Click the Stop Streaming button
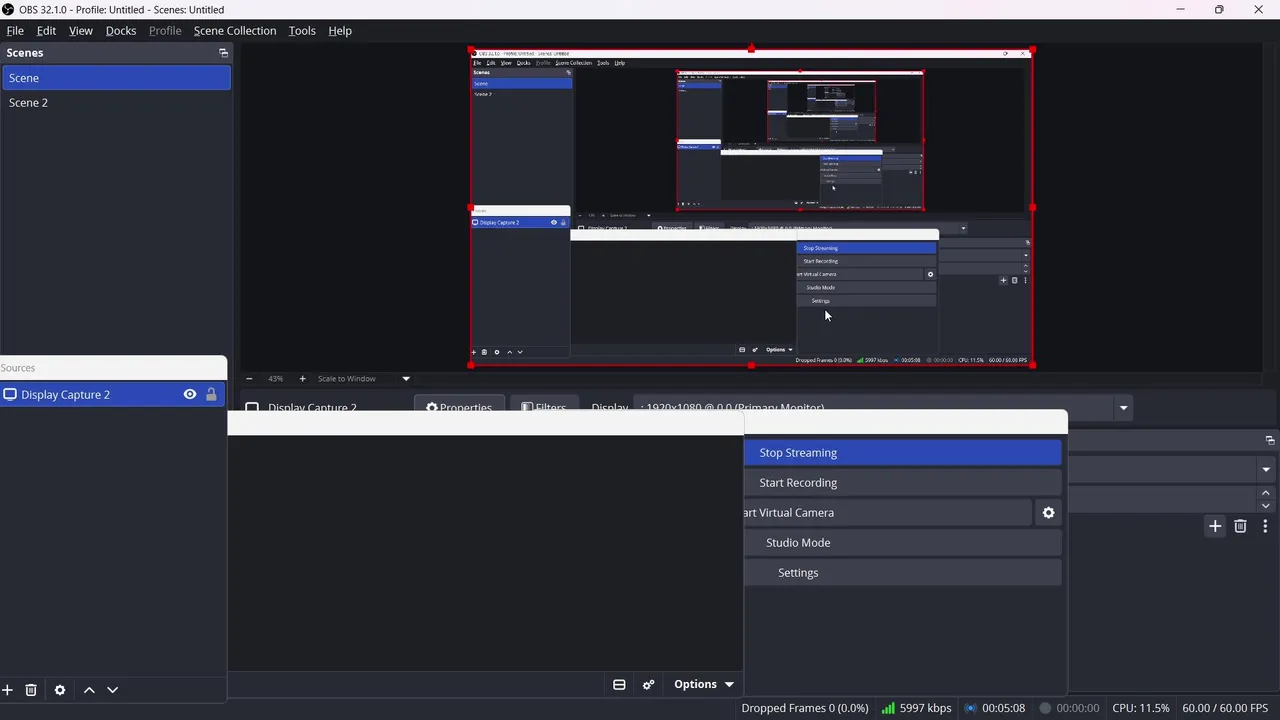1280x720 pixels. 902,453
